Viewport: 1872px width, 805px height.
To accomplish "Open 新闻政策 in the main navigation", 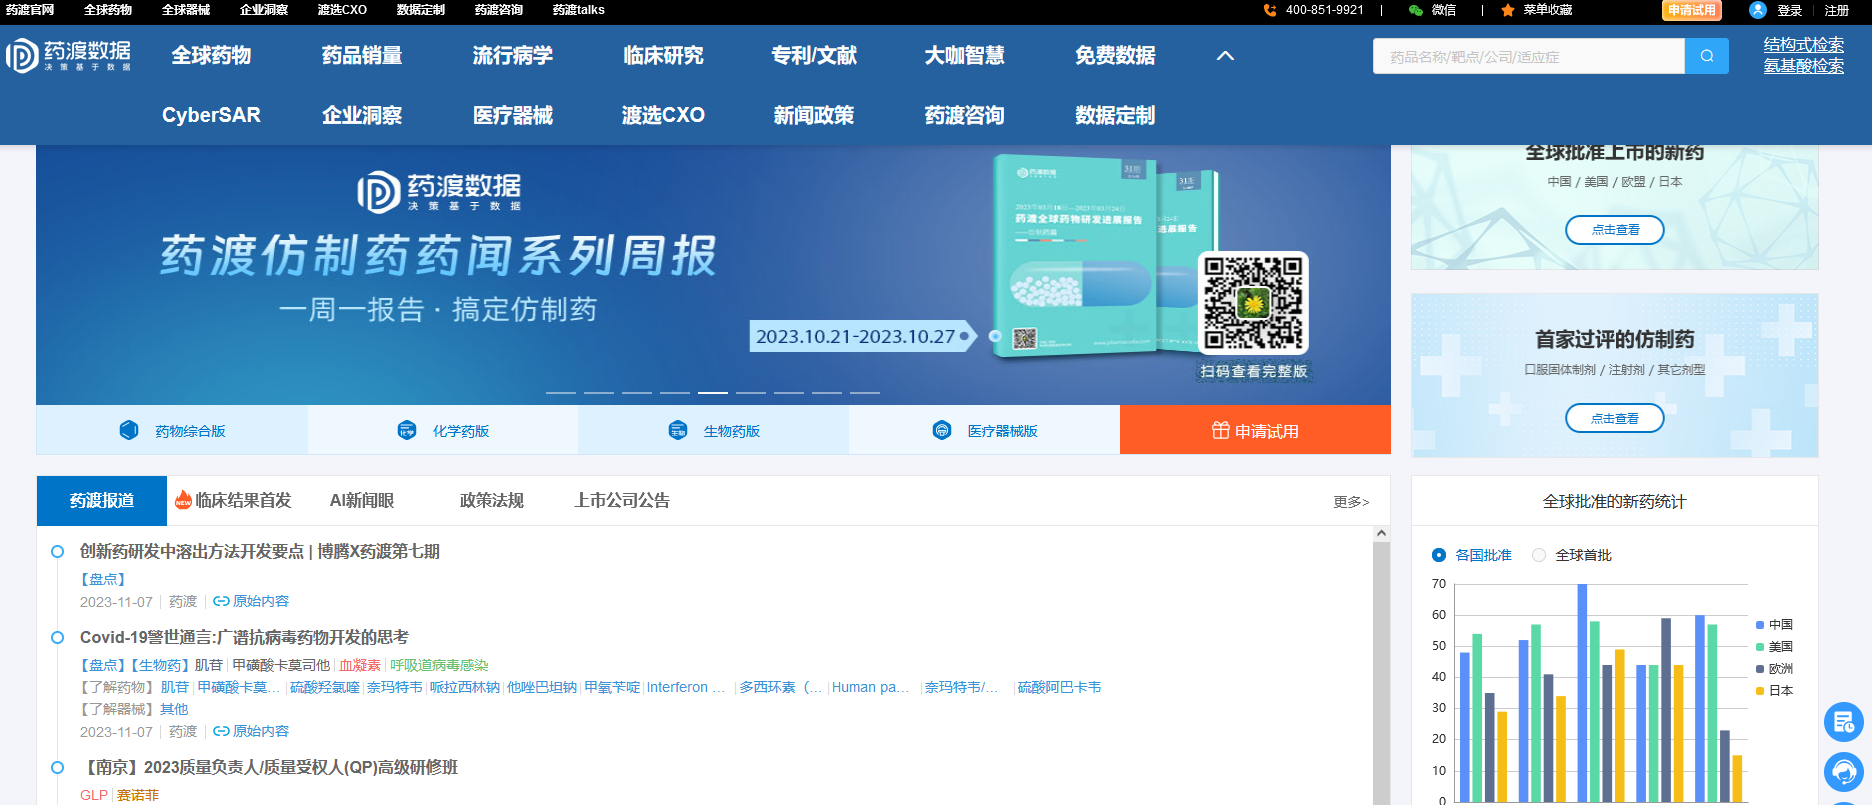I will pos(814,115).
